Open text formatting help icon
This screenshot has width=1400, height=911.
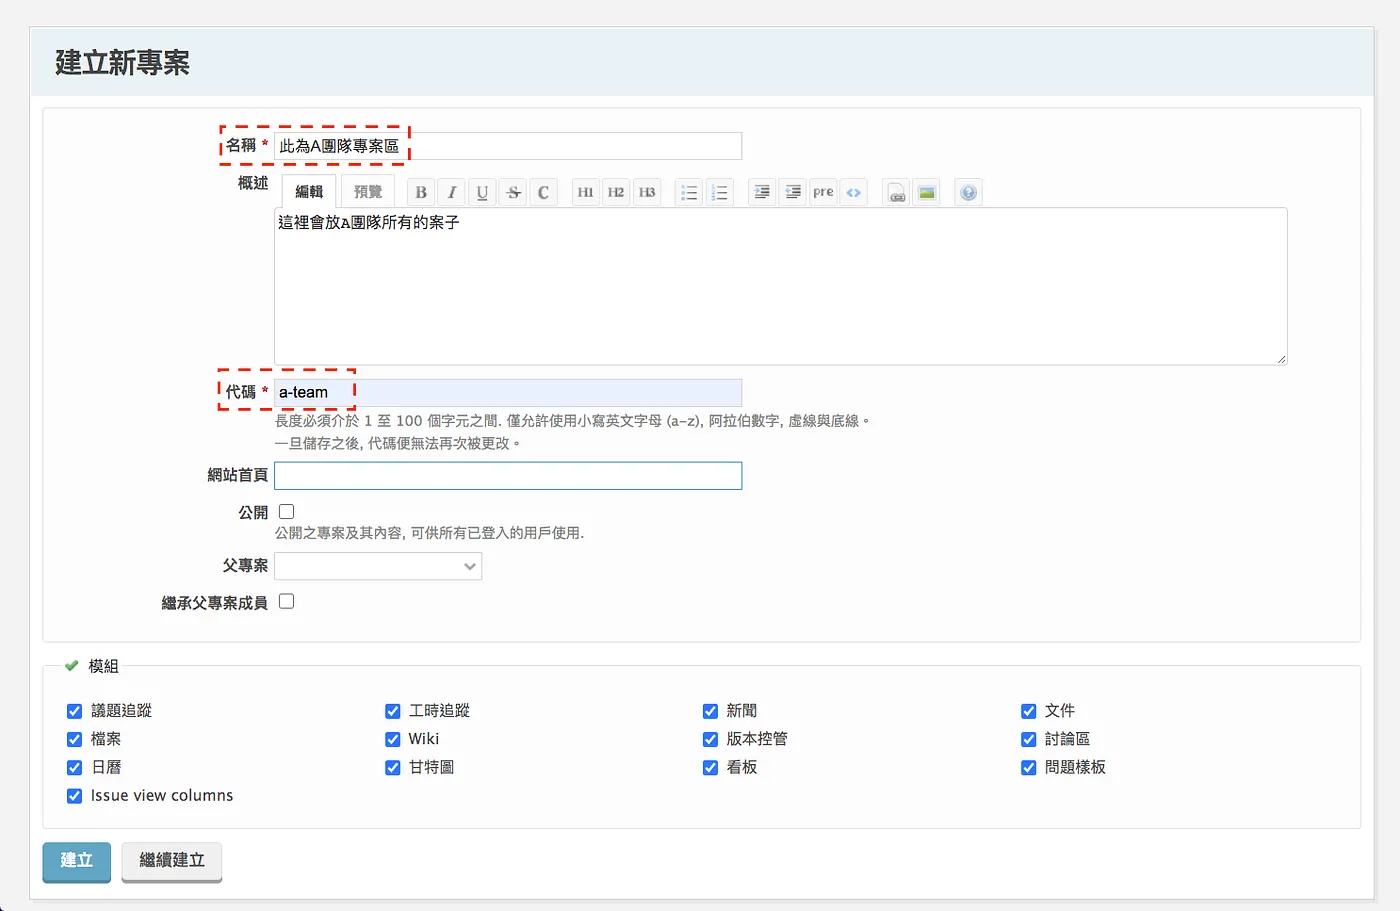coord(969,192)
